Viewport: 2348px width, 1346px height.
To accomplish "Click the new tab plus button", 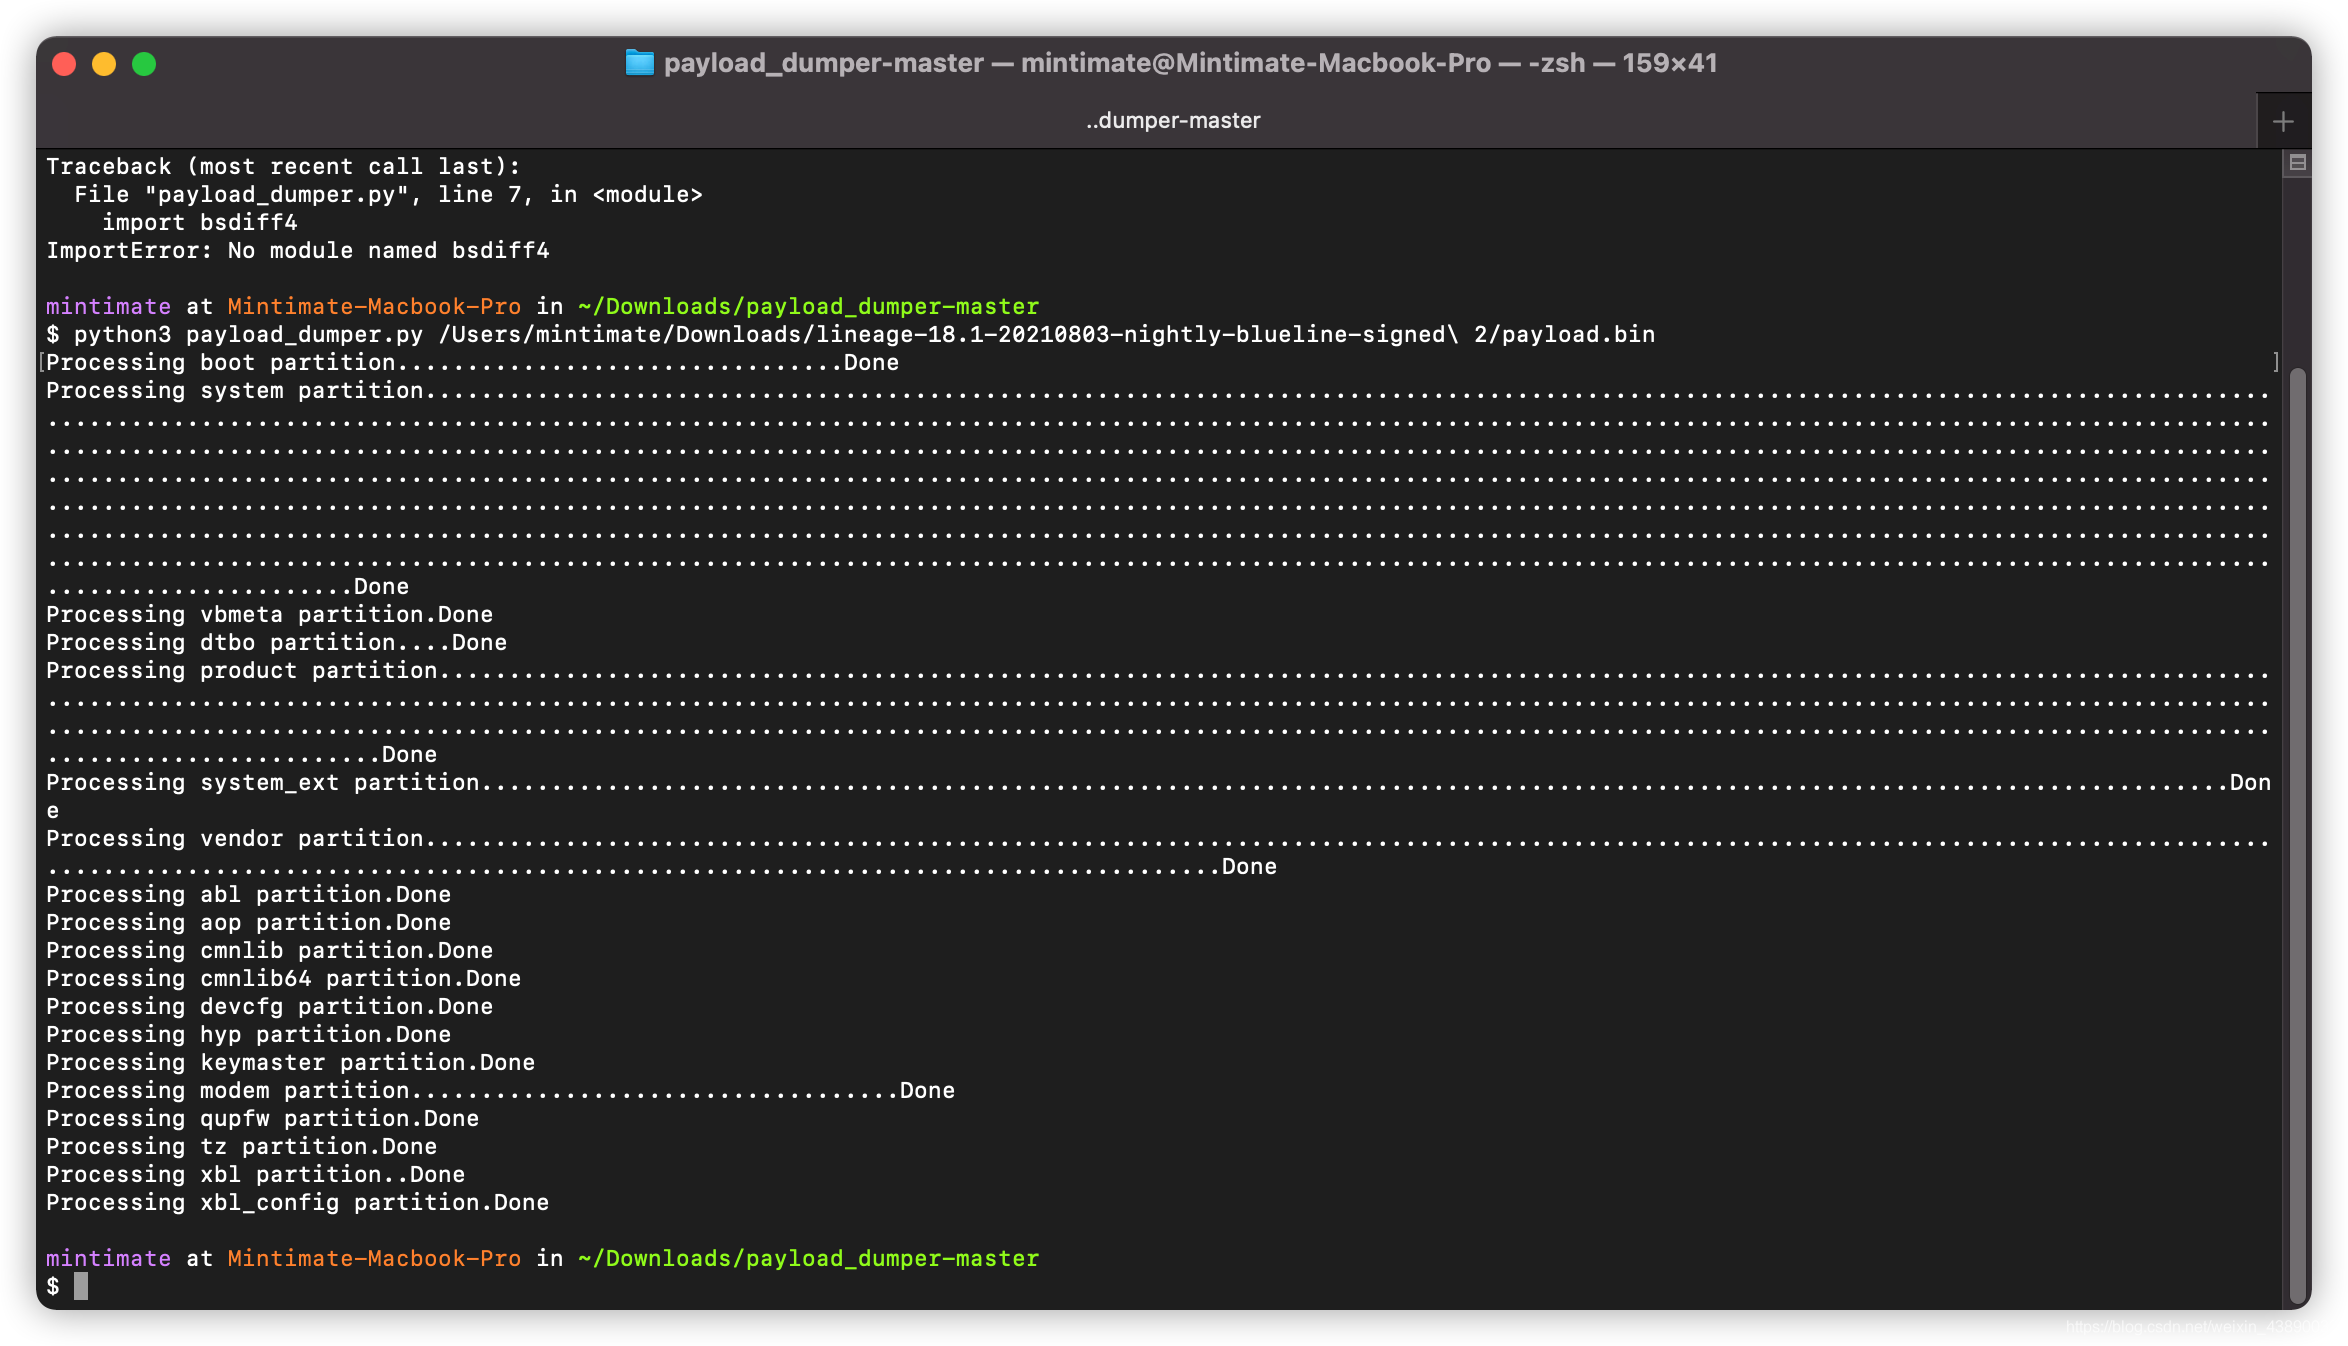I will point(2282,121).
